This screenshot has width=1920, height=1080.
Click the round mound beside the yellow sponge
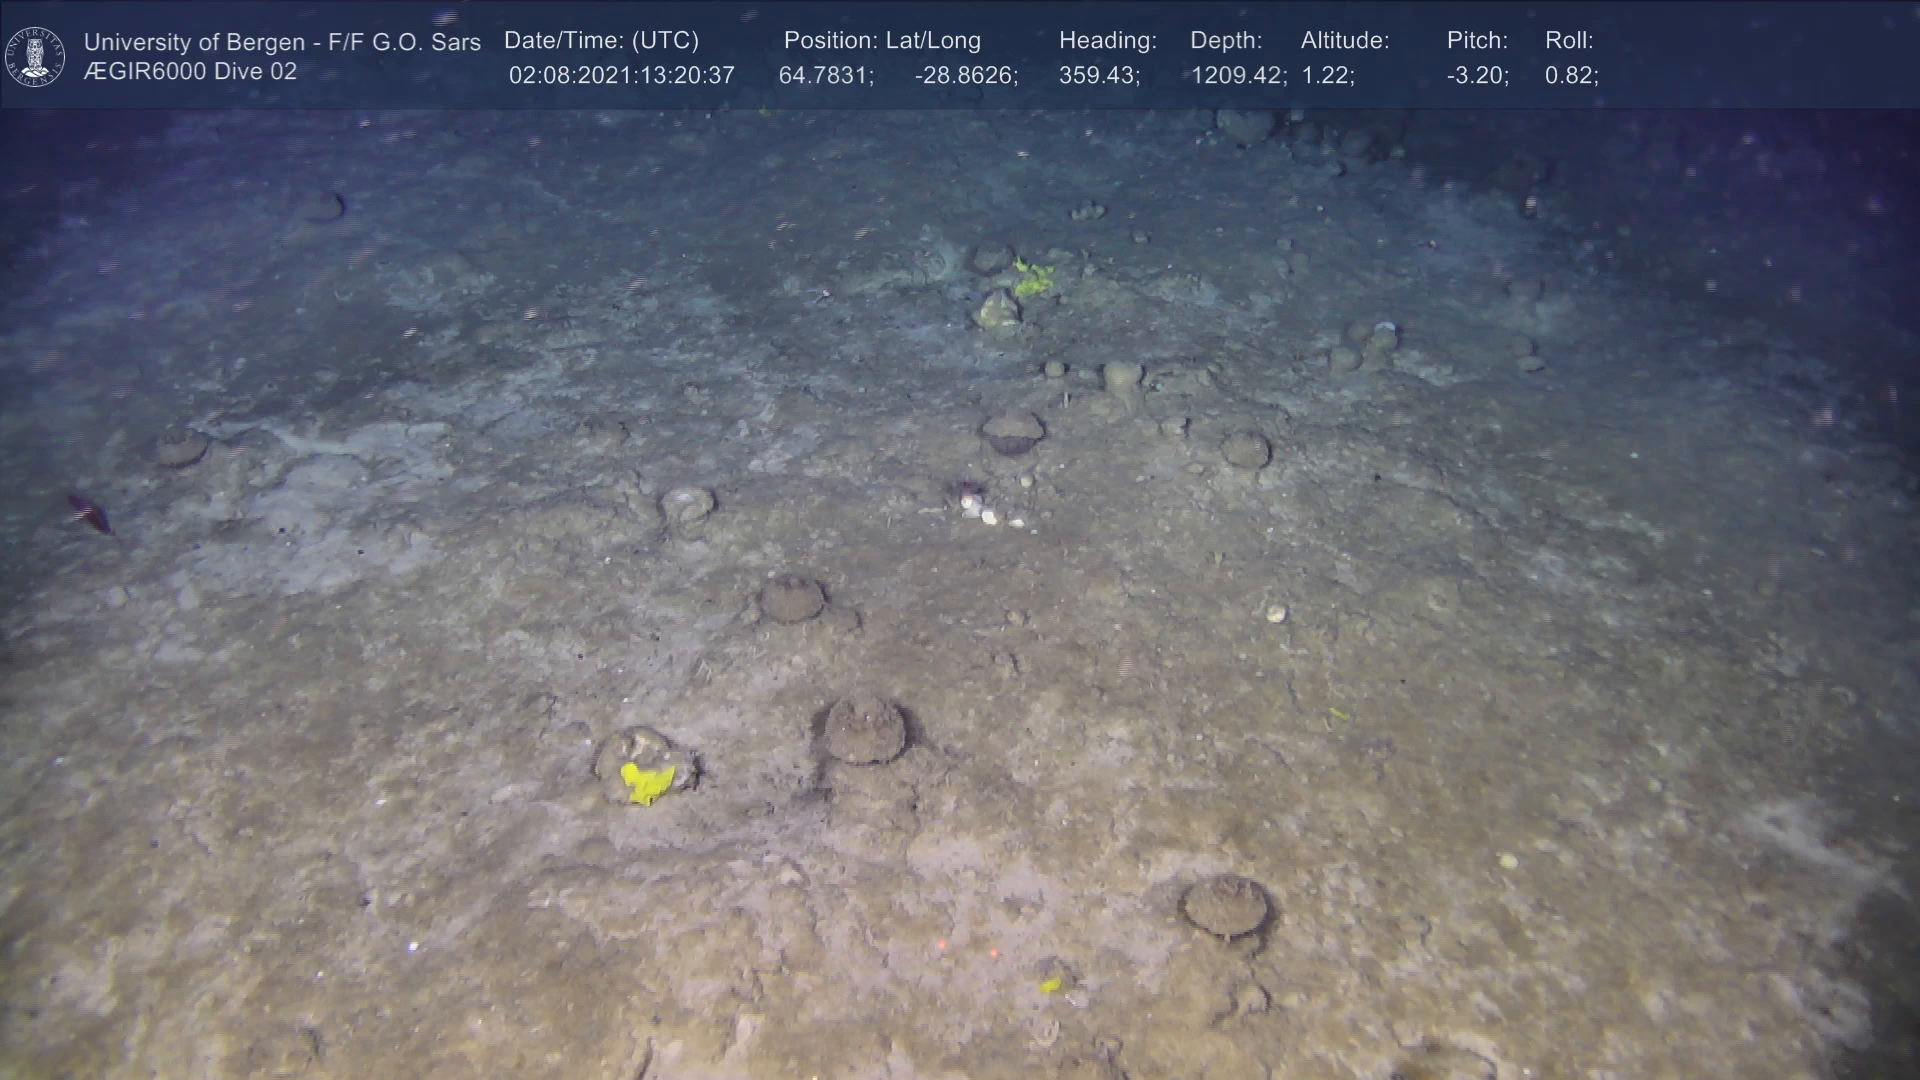865,730
